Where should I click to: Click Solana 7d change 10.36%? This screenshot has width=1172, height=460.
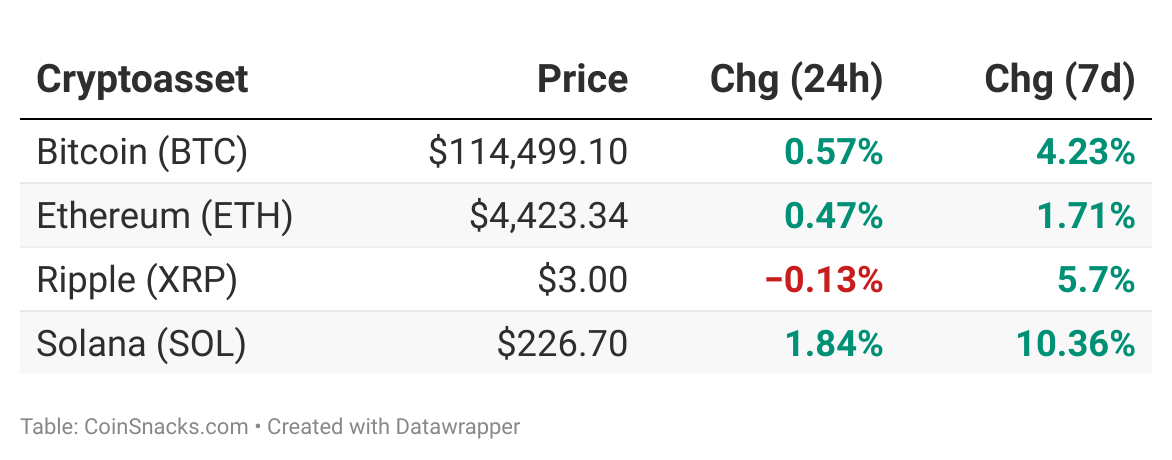point(1075,343)
